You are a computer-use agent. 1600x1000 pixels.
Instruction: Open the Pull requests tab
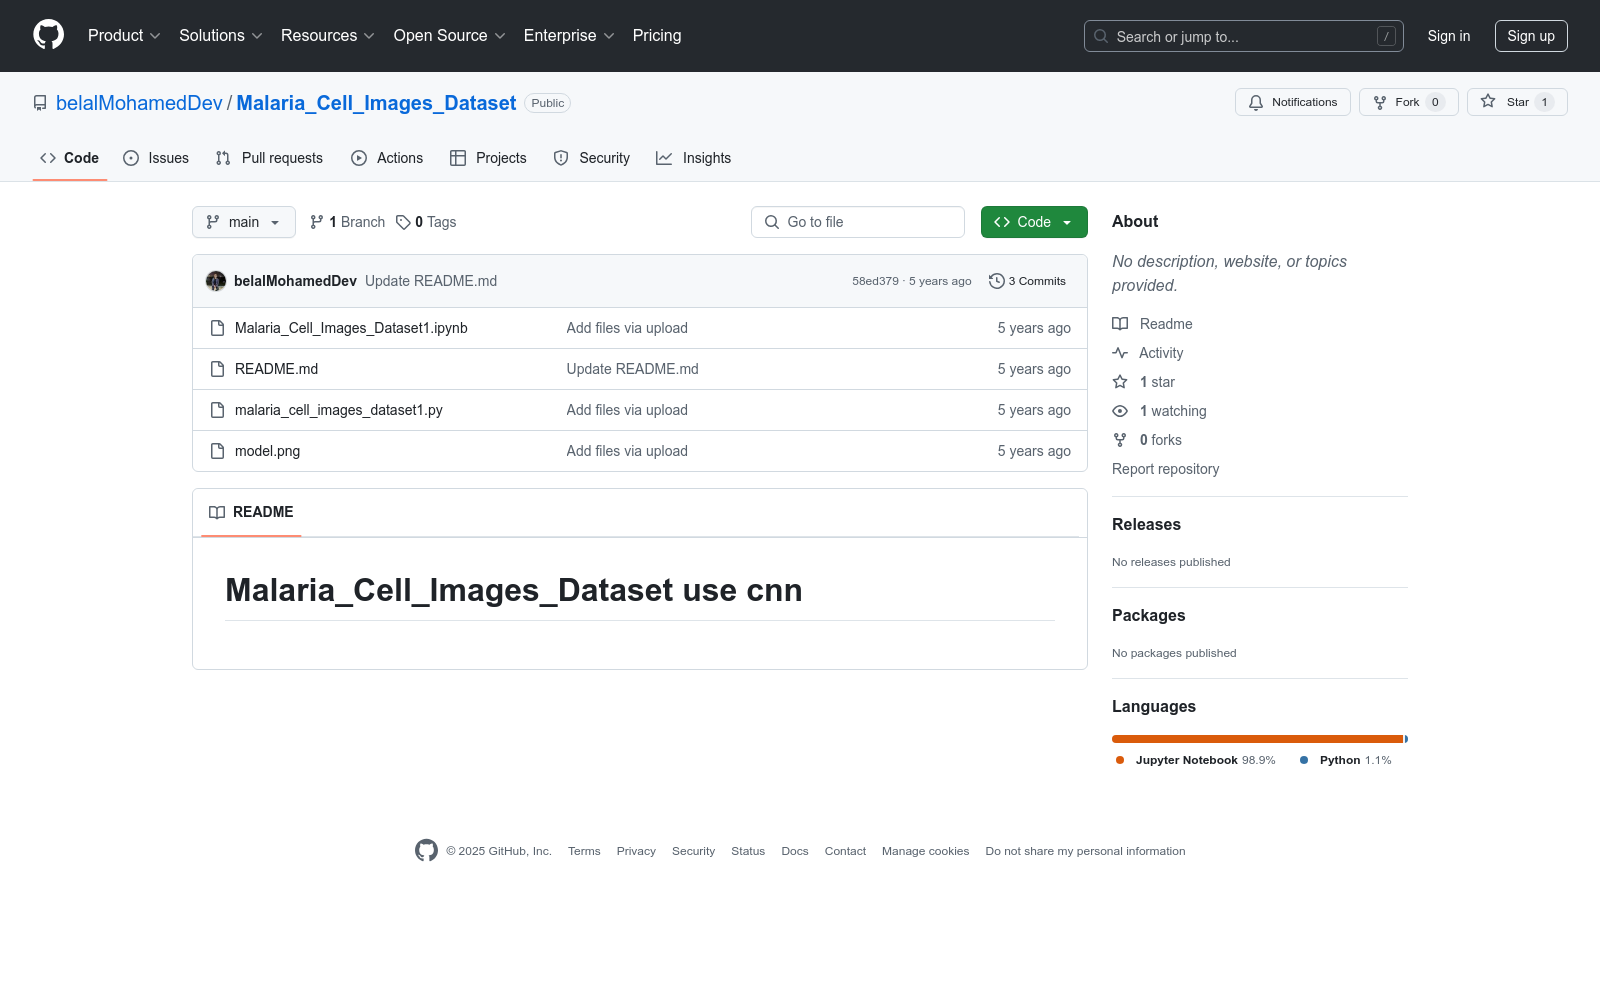click(x=269, y=158)
